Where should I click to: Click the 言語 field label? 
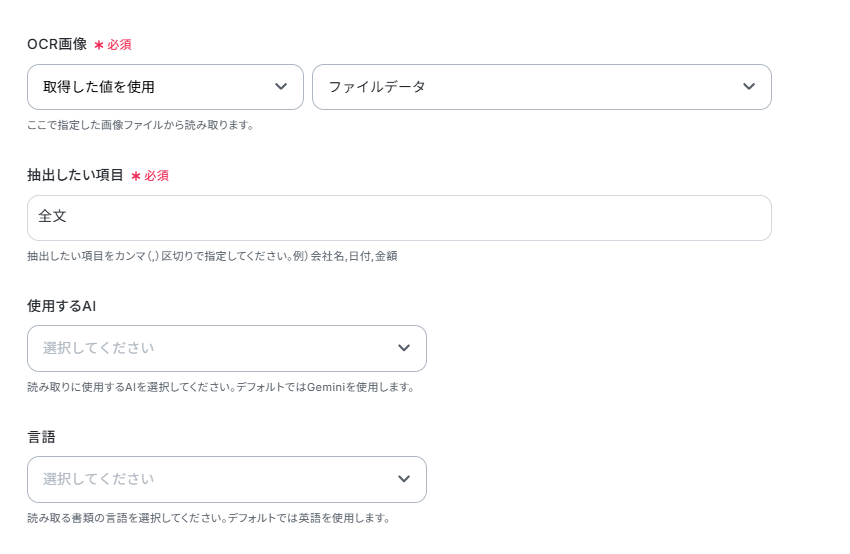[x=41, y=436]
